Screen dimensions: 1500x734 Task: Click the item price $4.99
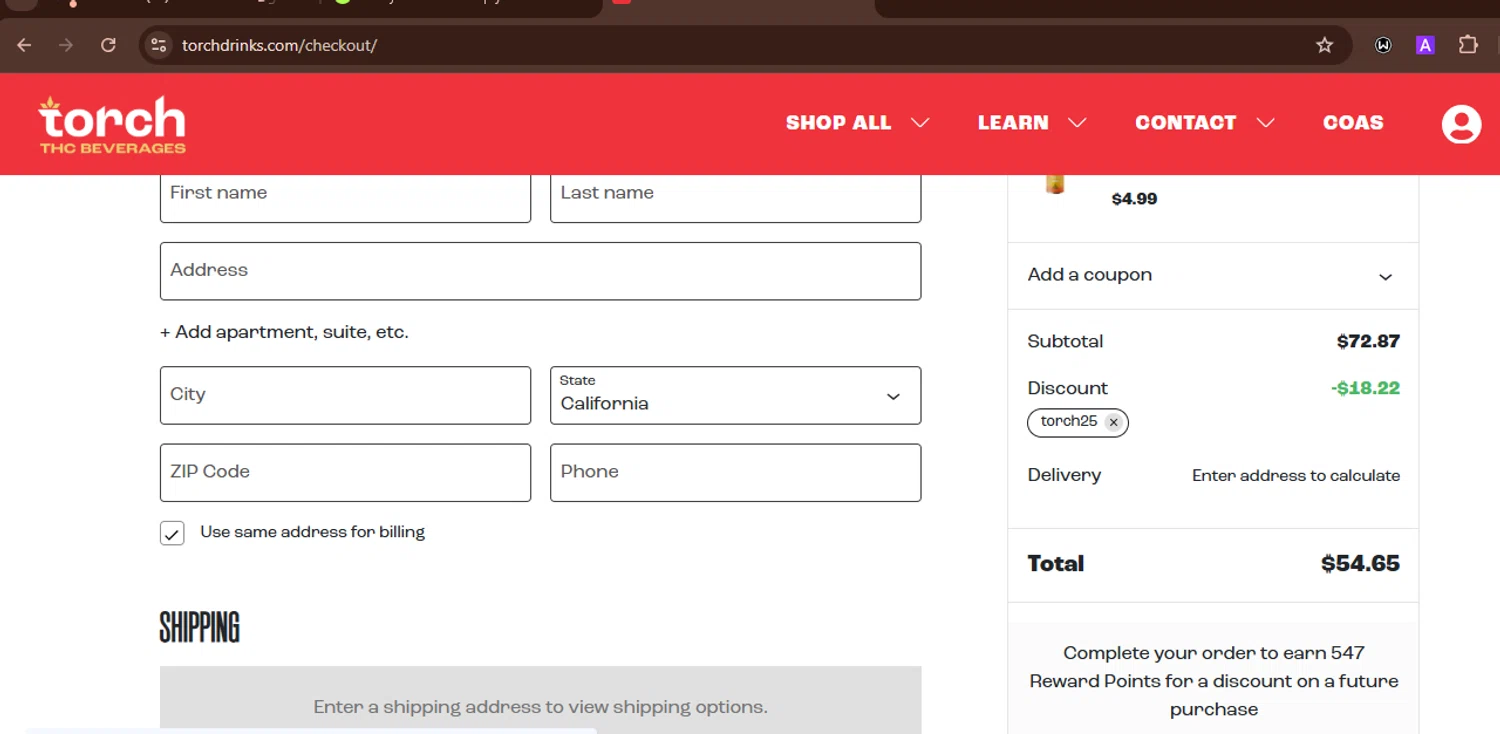pos(1134,199)
